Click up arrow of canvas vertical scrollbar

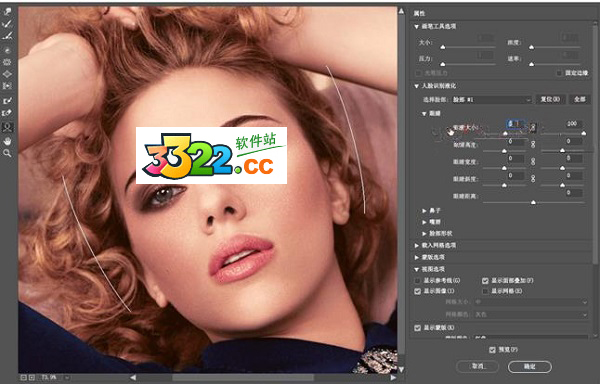[x=401, y=11]
